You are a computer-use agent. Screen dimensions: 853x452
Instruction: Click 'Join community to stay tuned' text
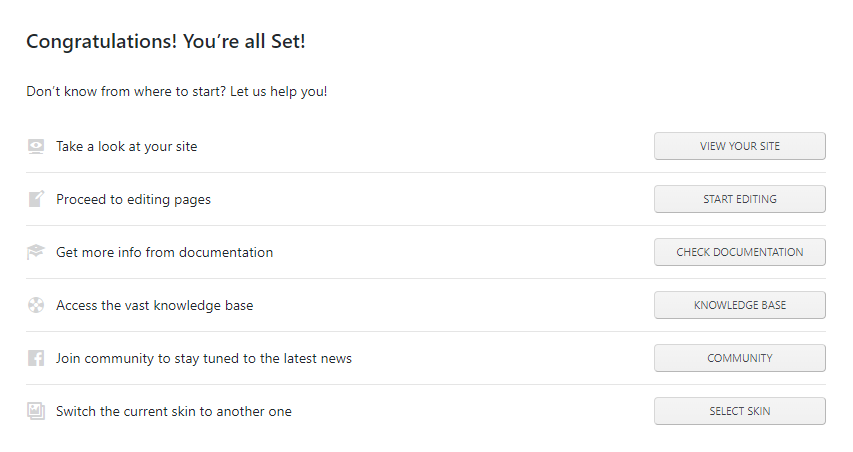[x=203, y=358]
